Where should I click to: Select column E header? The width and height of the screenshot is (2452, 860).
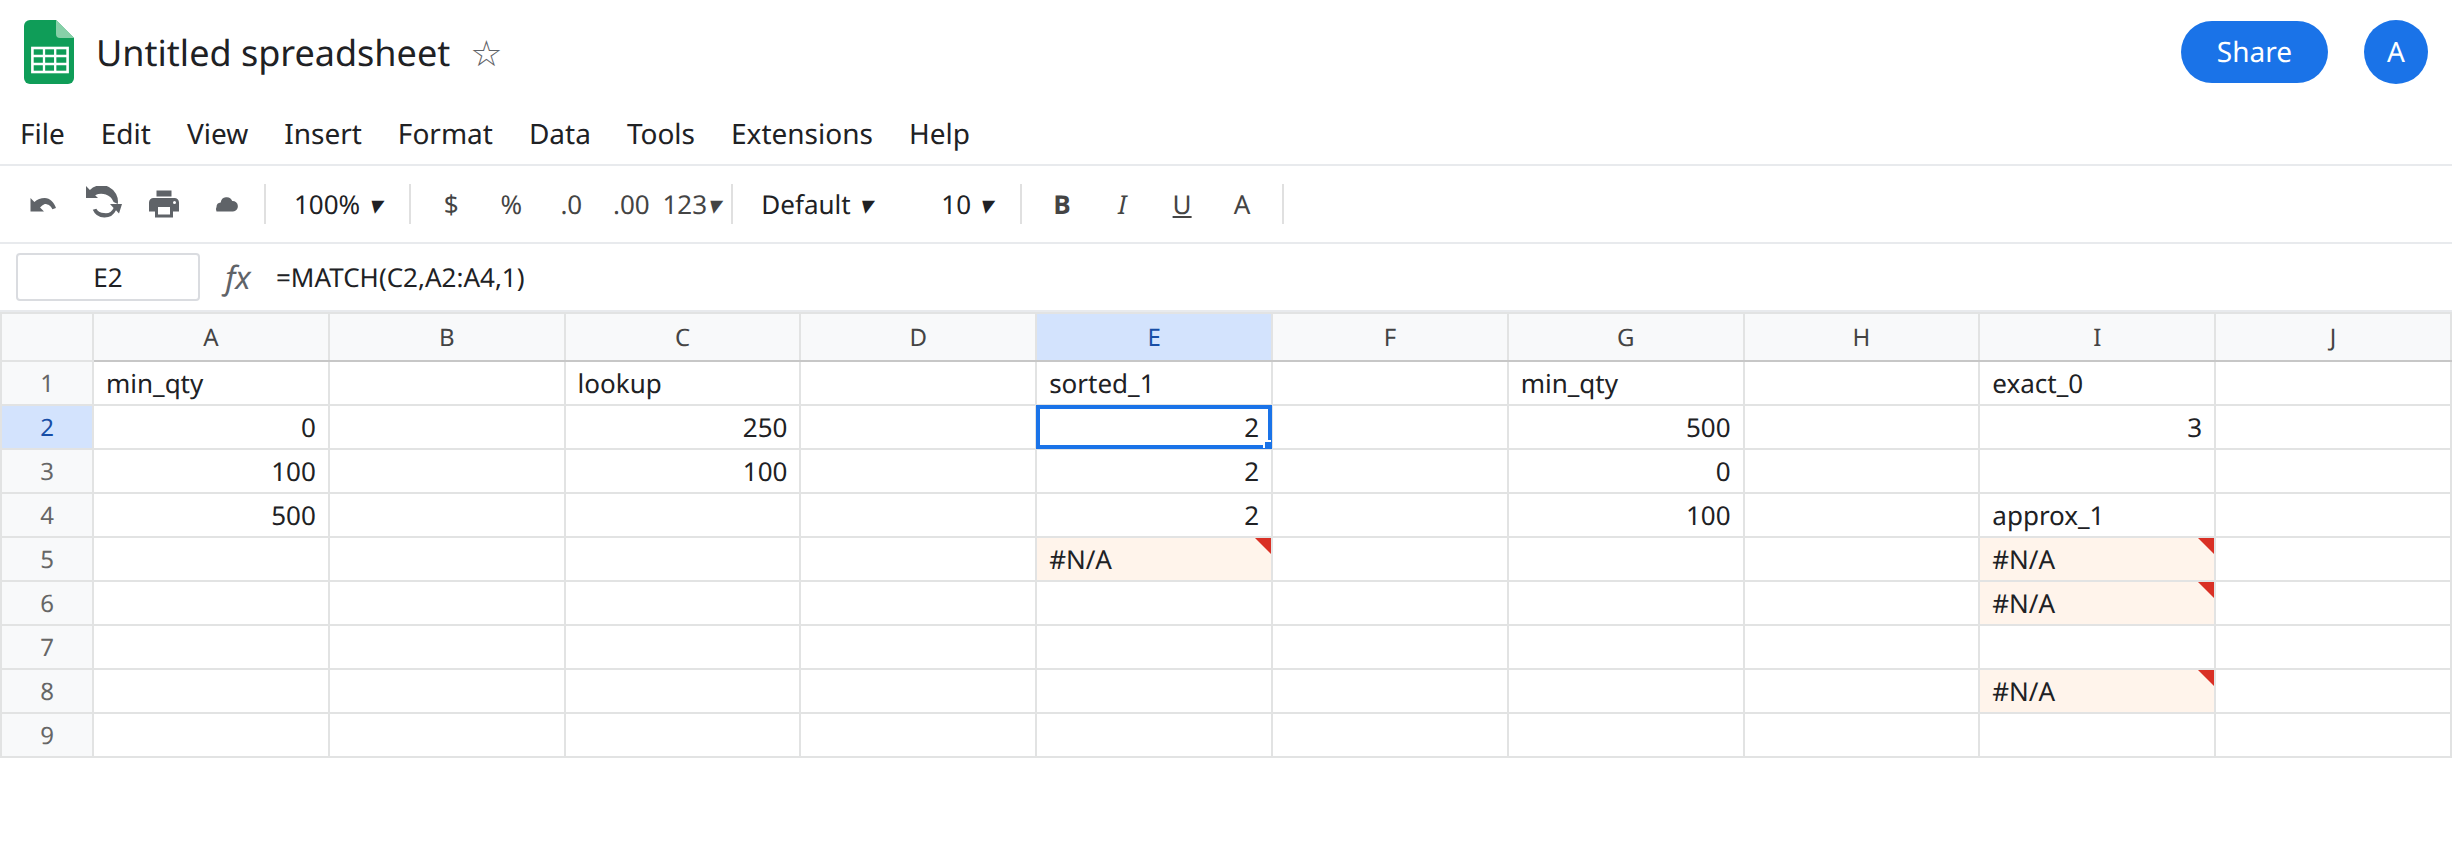[x=1153, y=337]
